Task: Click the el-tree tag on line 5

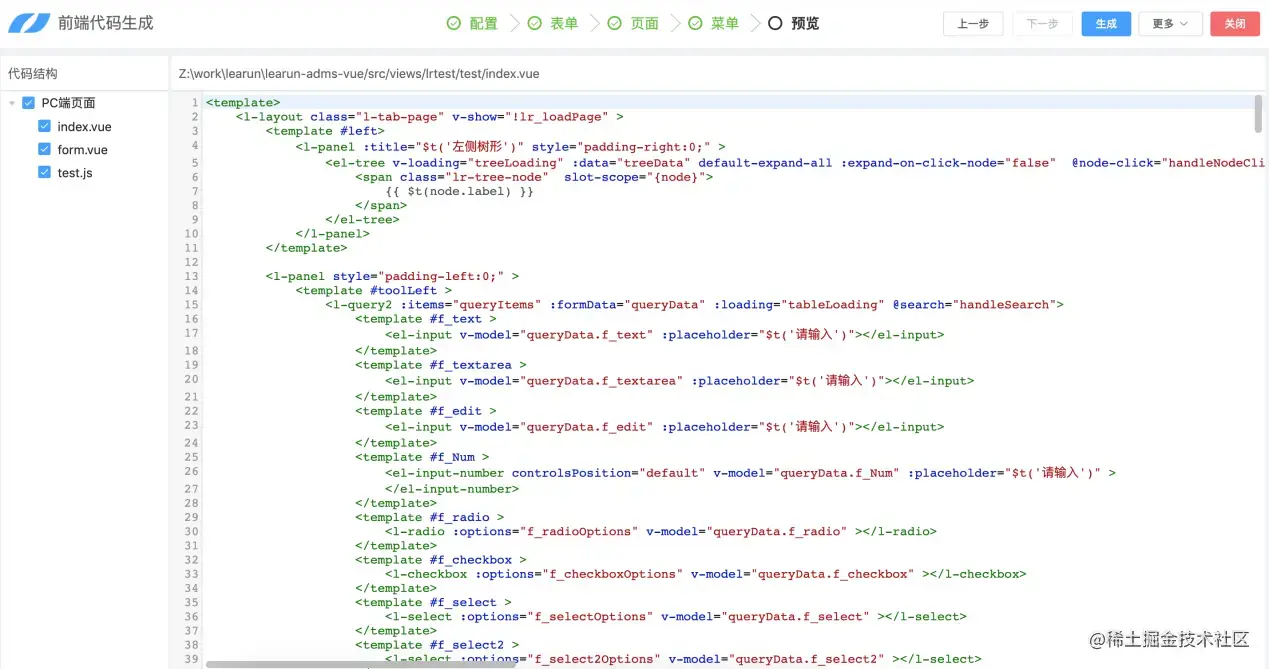Action: pos(355,163)
